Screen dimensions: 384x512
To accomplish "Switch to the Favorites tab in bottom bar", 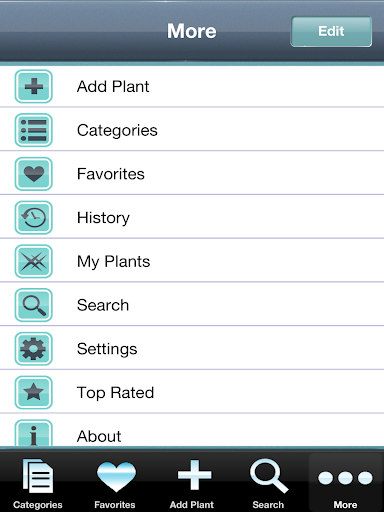I will pos(115,482).
